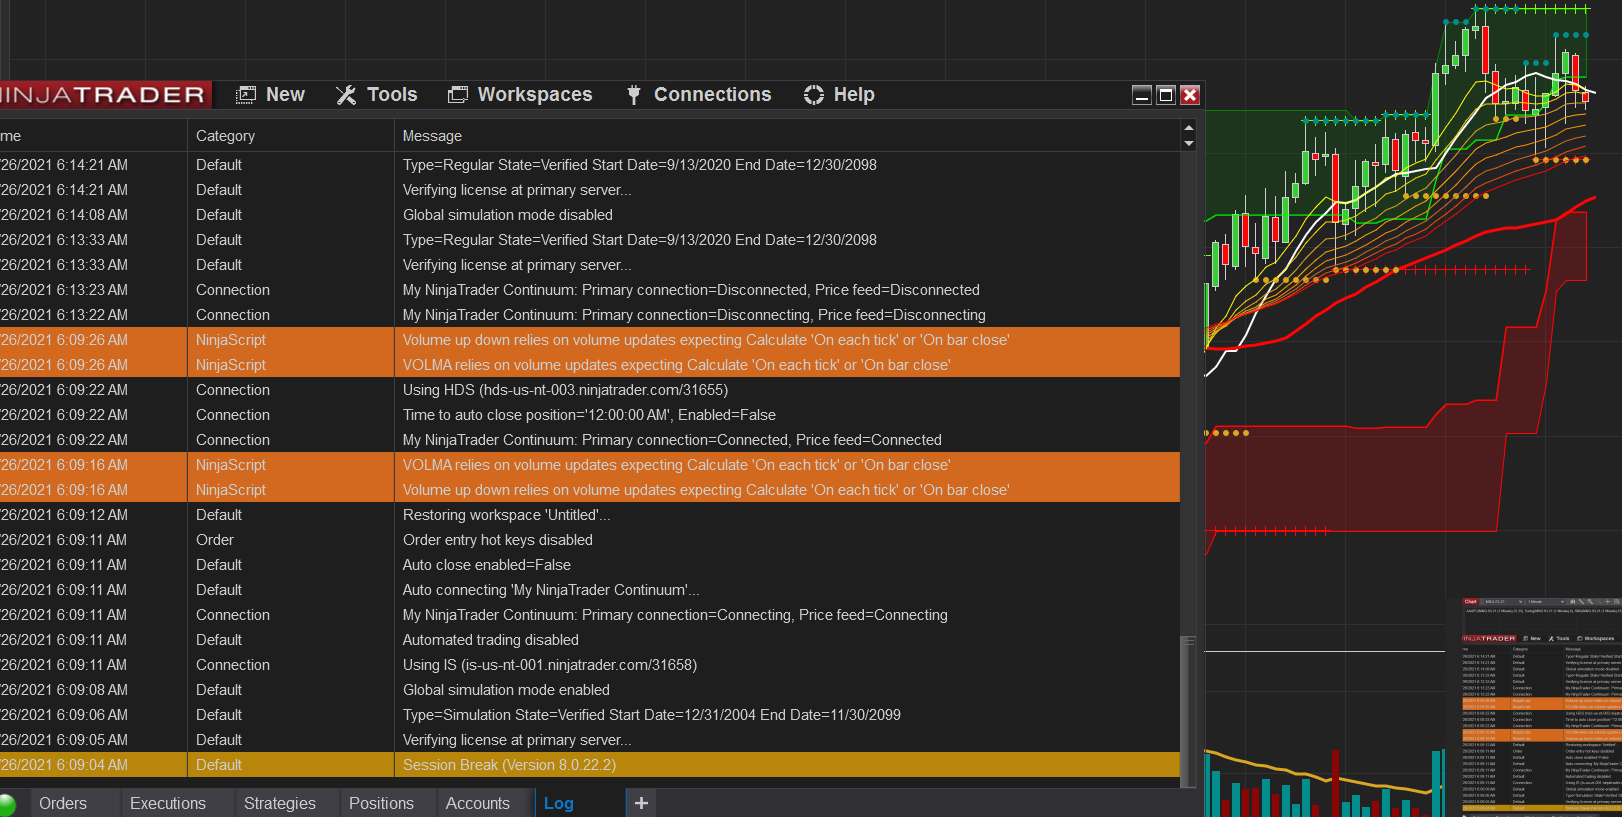The width and height of the screenshot is (1622, 817).
Task: Switch to the Strategies tab
Action: click(x=280, y=803)
